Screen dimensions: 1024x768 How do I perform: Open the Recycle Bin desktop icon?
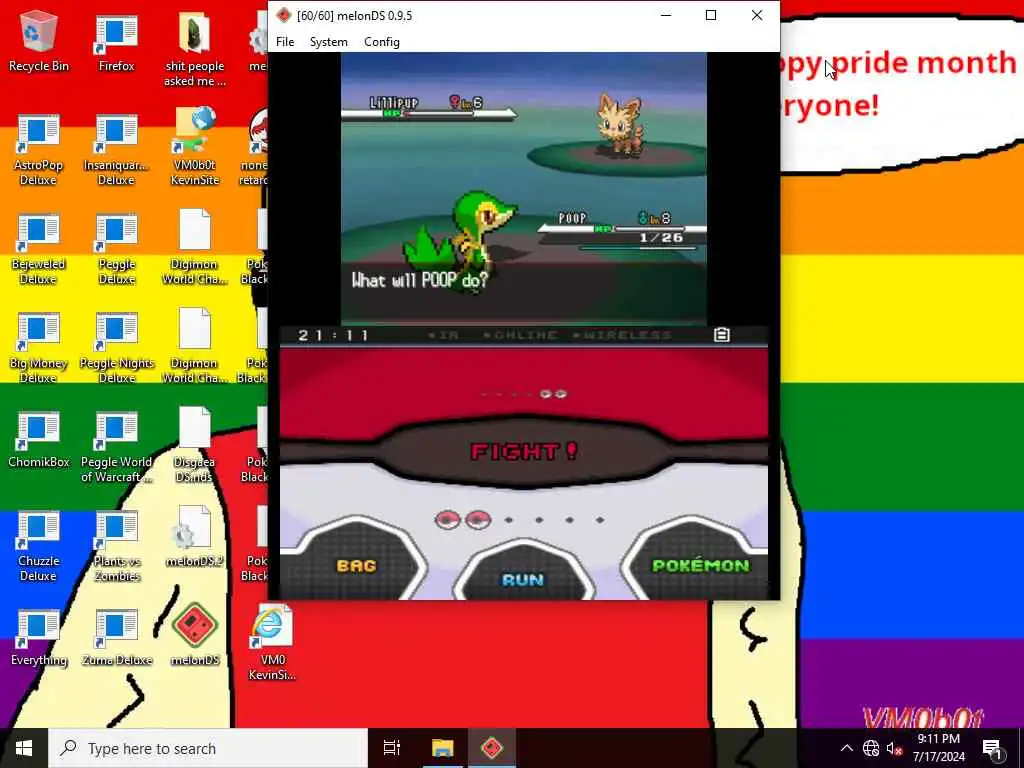click(39, 40)
